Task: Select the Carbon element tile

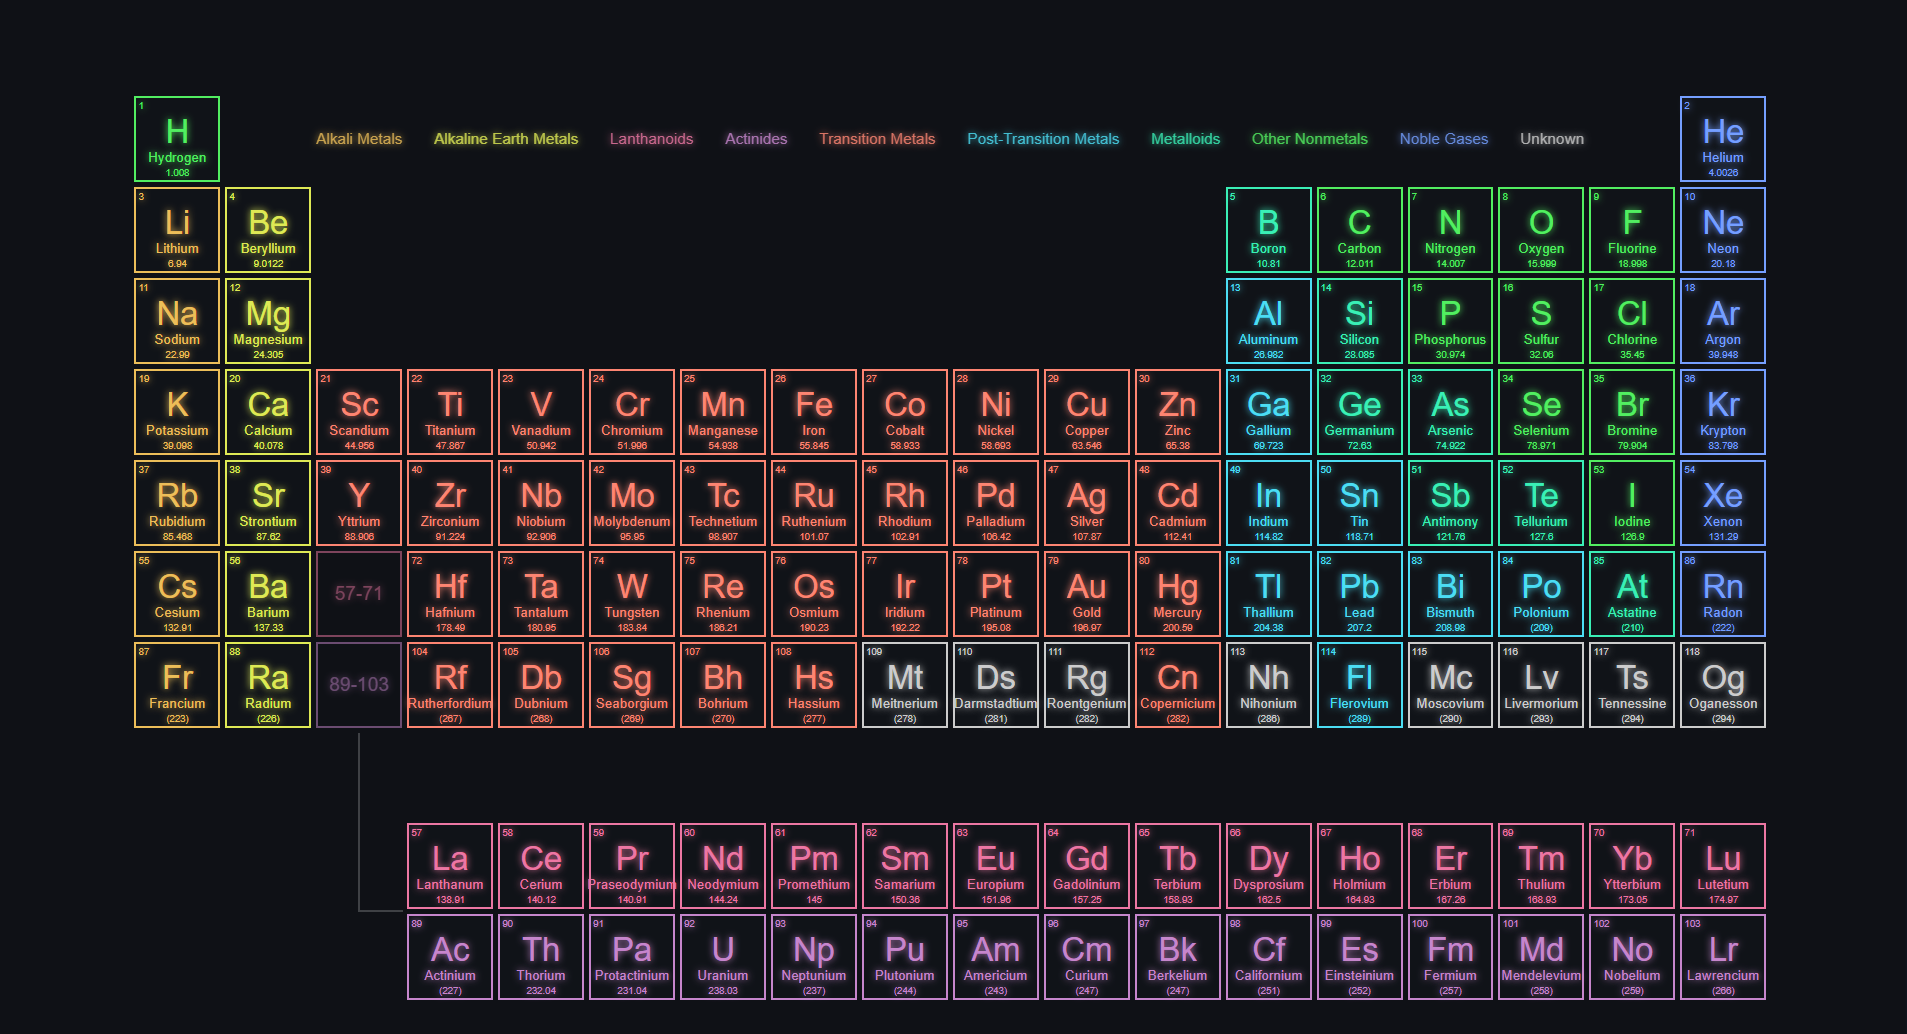Action: click(x=1359, y=230)
